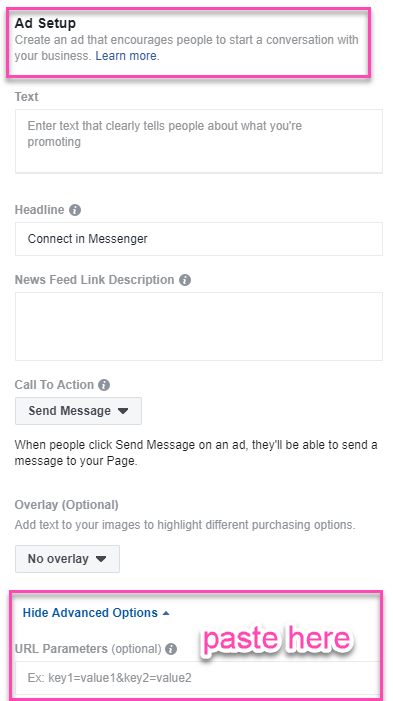The image size is (393, 701).
Task: Open the Send Message call-to-action dropdown
Action: [78, 411]
